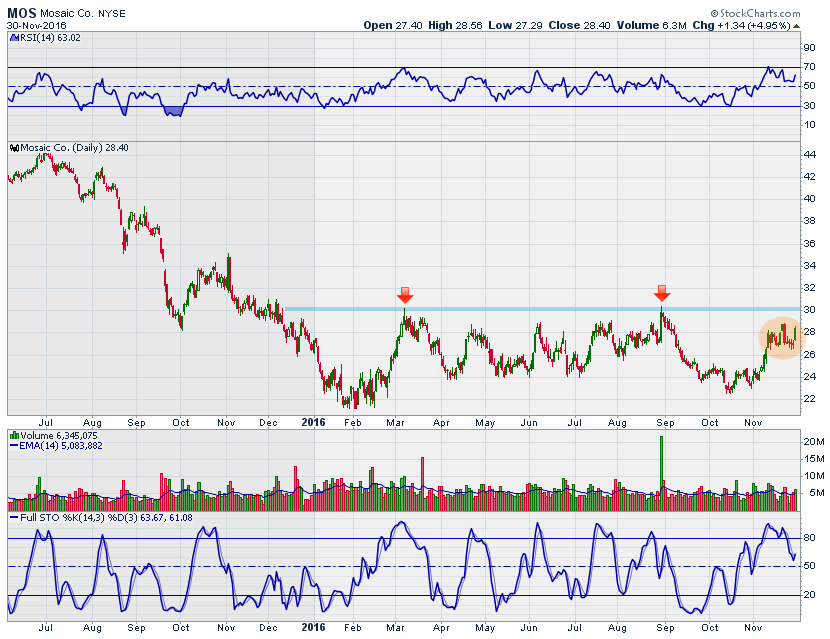Click the date '30-Nov-2016'
Image resolution: width=830 pixels, height=639 pixels.
click(37, 25)
